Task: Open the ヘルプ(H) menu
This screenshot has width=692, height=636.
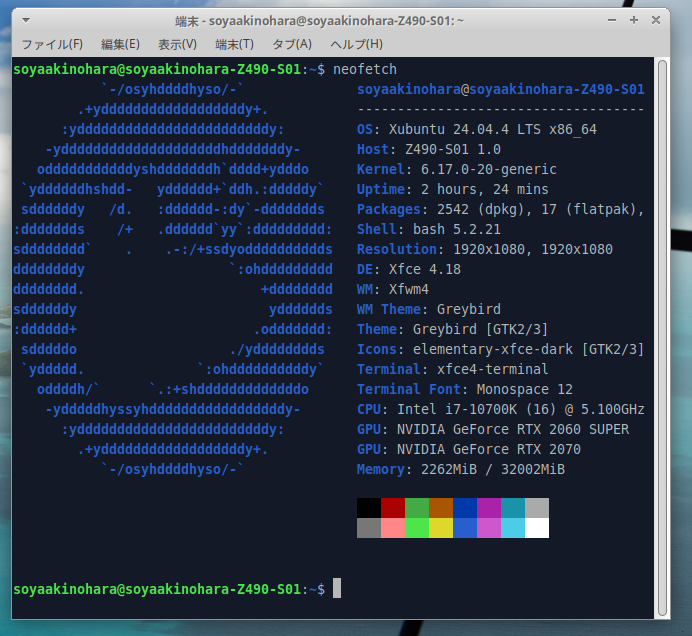Action: 356,44
